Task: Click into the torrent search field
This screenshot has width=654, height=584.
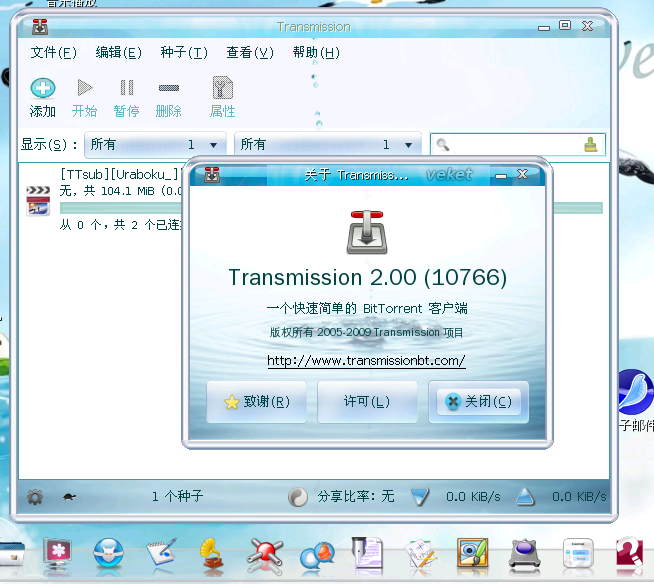Action: click(x=516, y=145)
